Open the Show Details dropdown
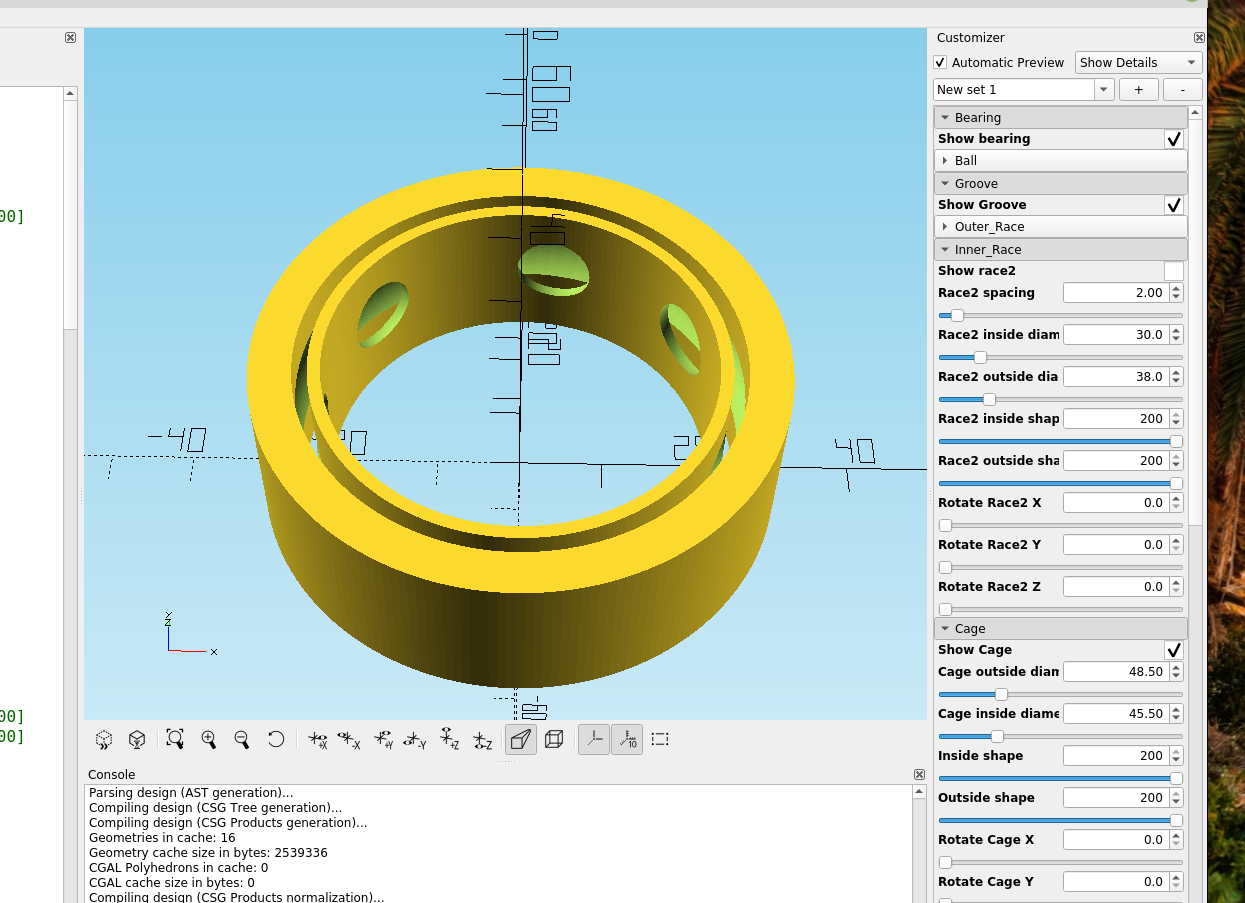This screenshot has width=1245, height=903. click(1137, 62)
